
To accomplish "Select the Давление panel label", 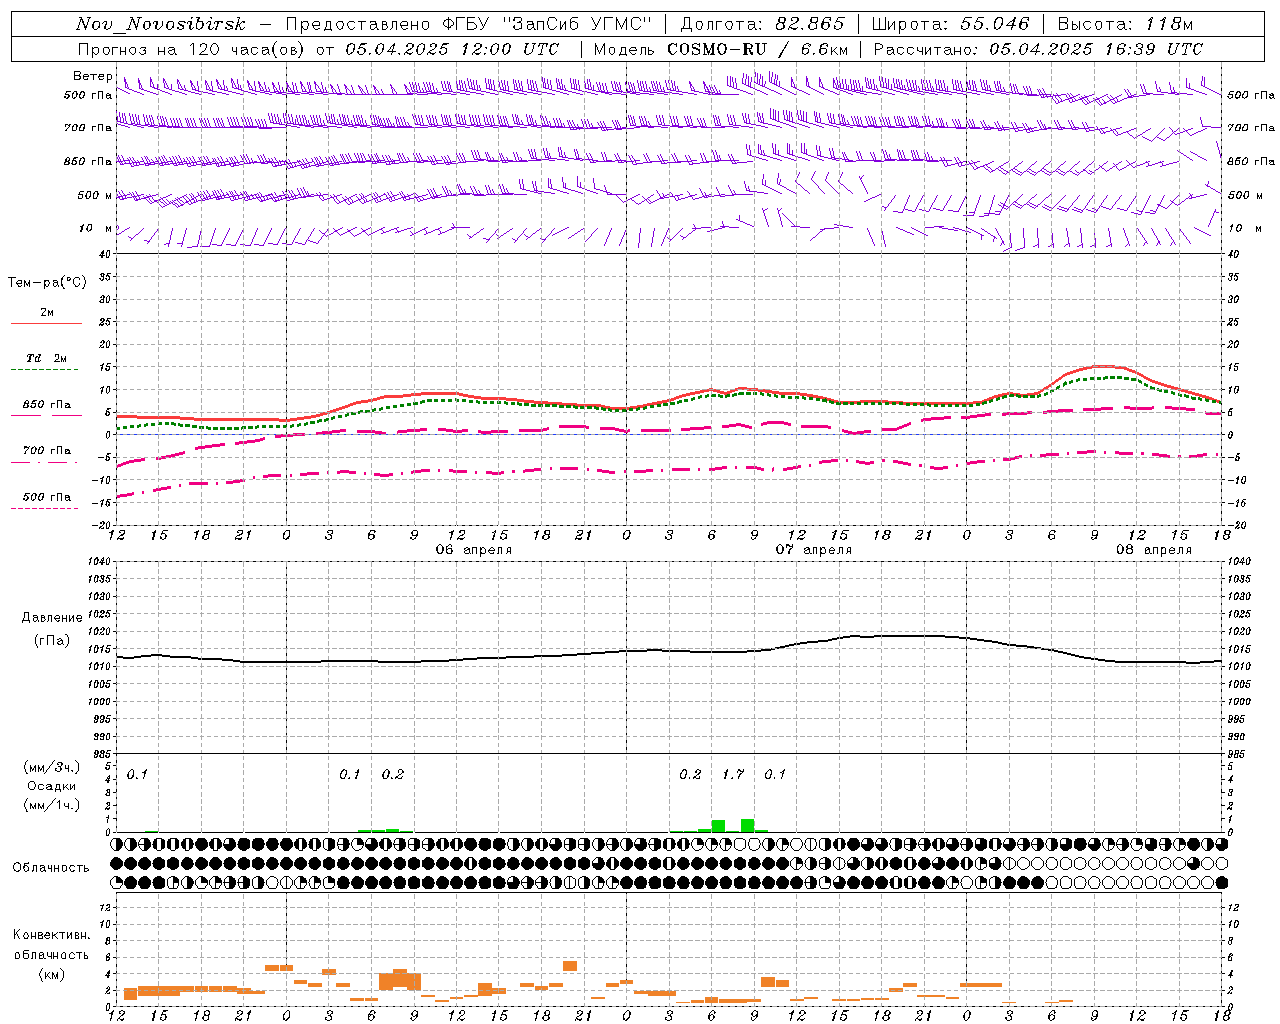I will tap(50, 618).
